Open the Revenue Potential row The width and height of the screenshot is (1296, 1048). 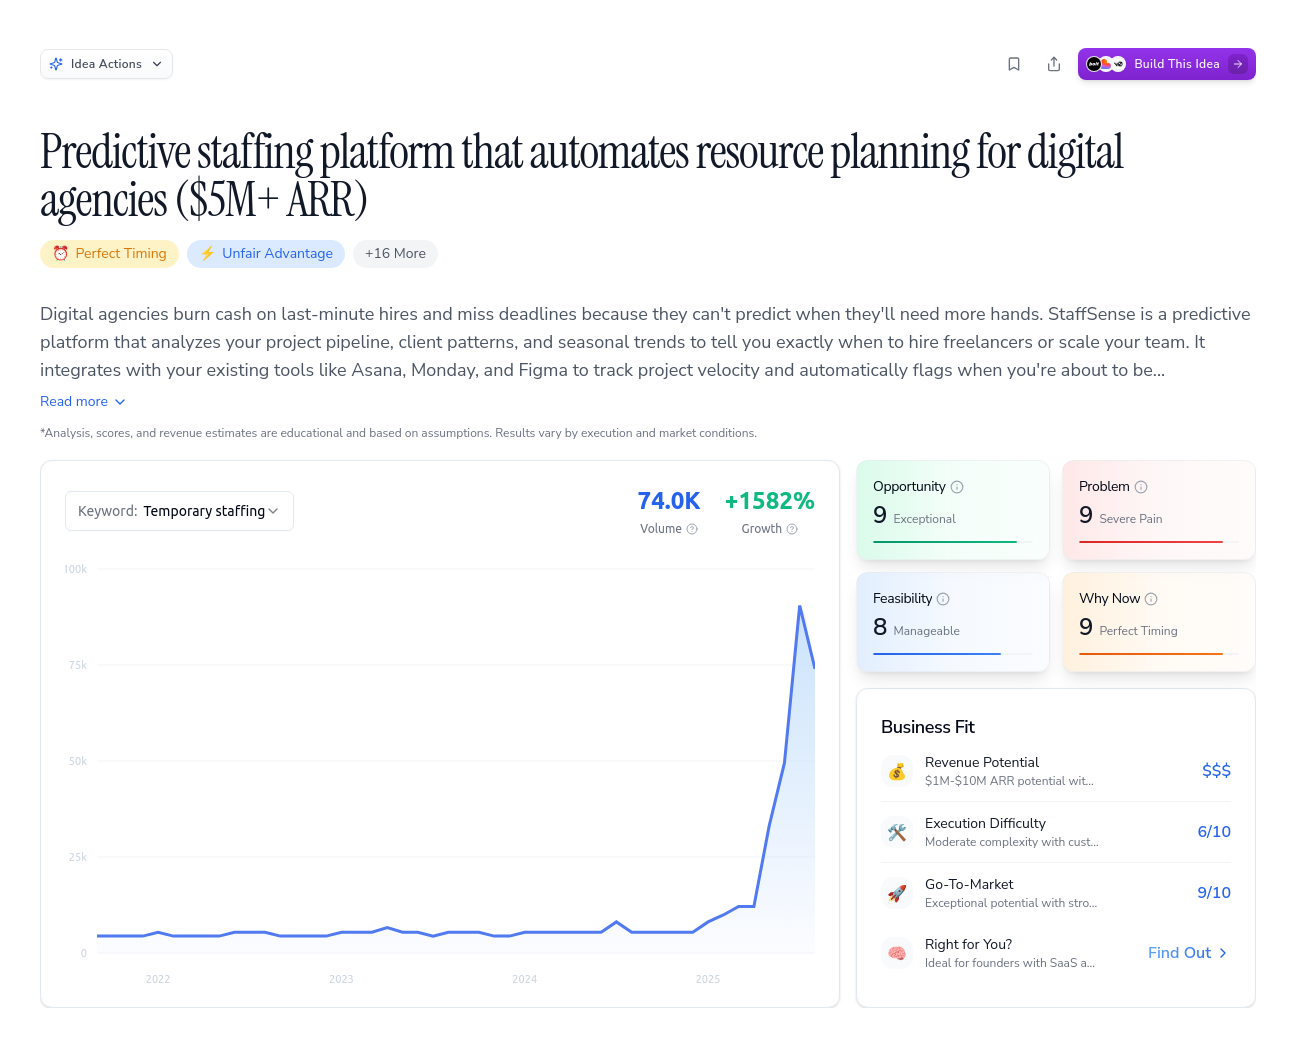click(x=1055, y=771)
